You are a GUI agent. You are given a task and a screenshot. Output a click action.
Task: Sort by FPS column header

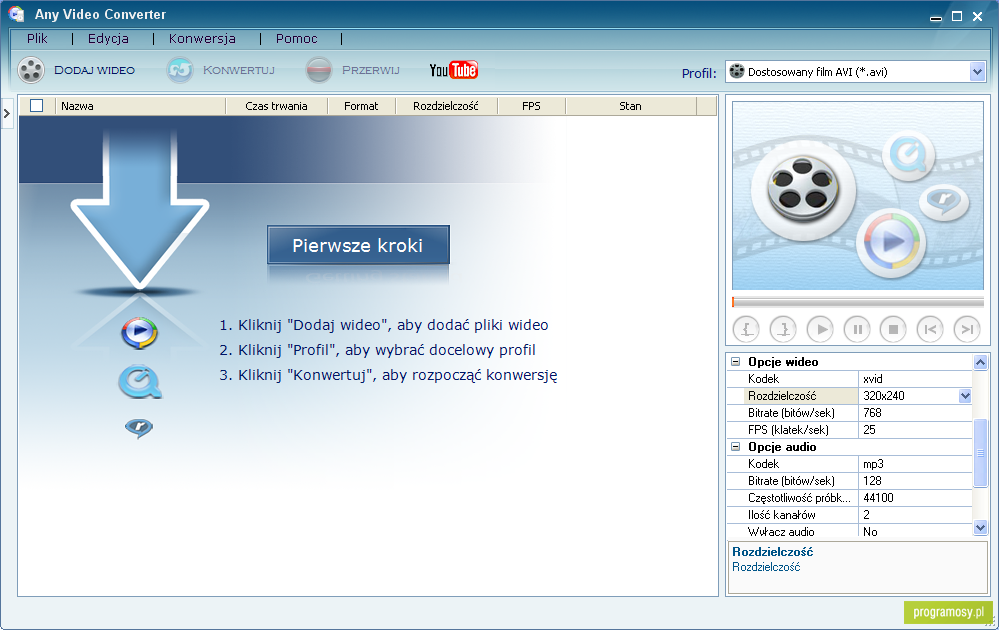coord(531,106)
